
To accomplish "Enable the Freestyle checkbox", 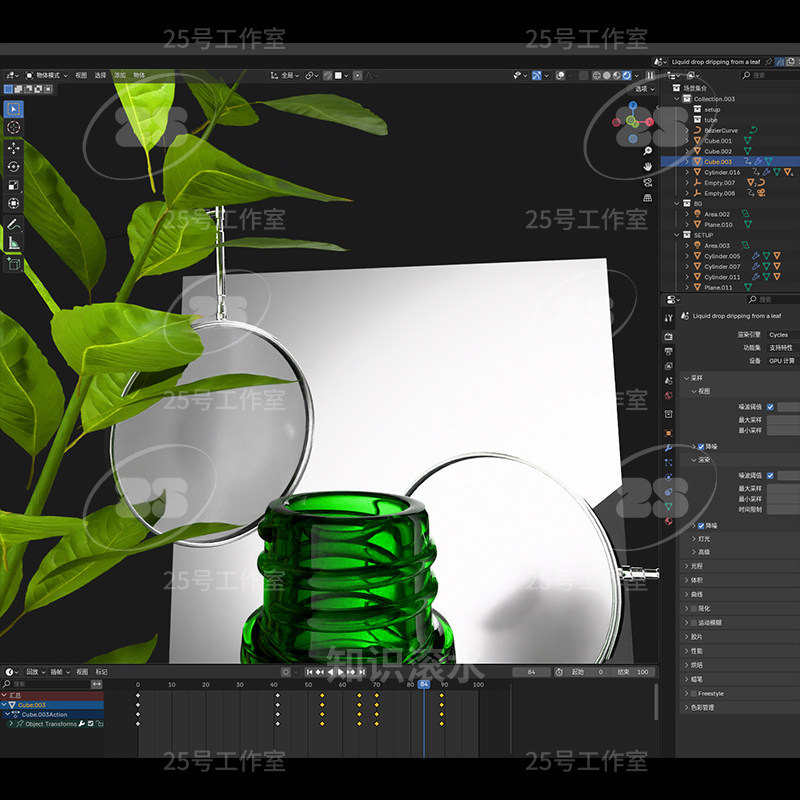I will pos(693,693).
